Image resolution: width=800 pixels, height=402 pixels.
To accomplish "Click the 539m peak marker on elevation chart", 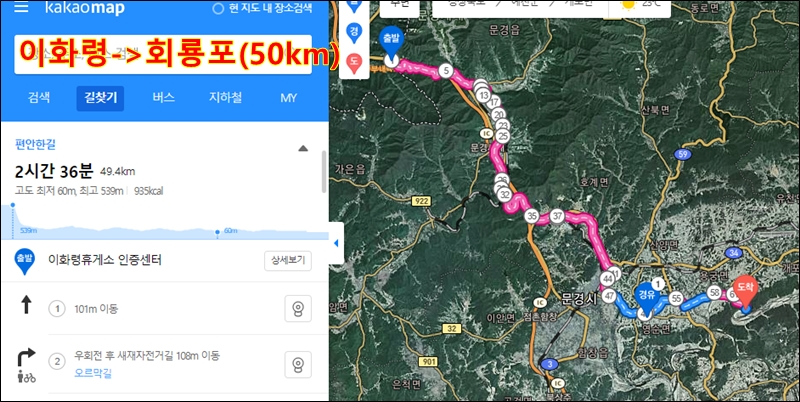I will click(13, 205).
